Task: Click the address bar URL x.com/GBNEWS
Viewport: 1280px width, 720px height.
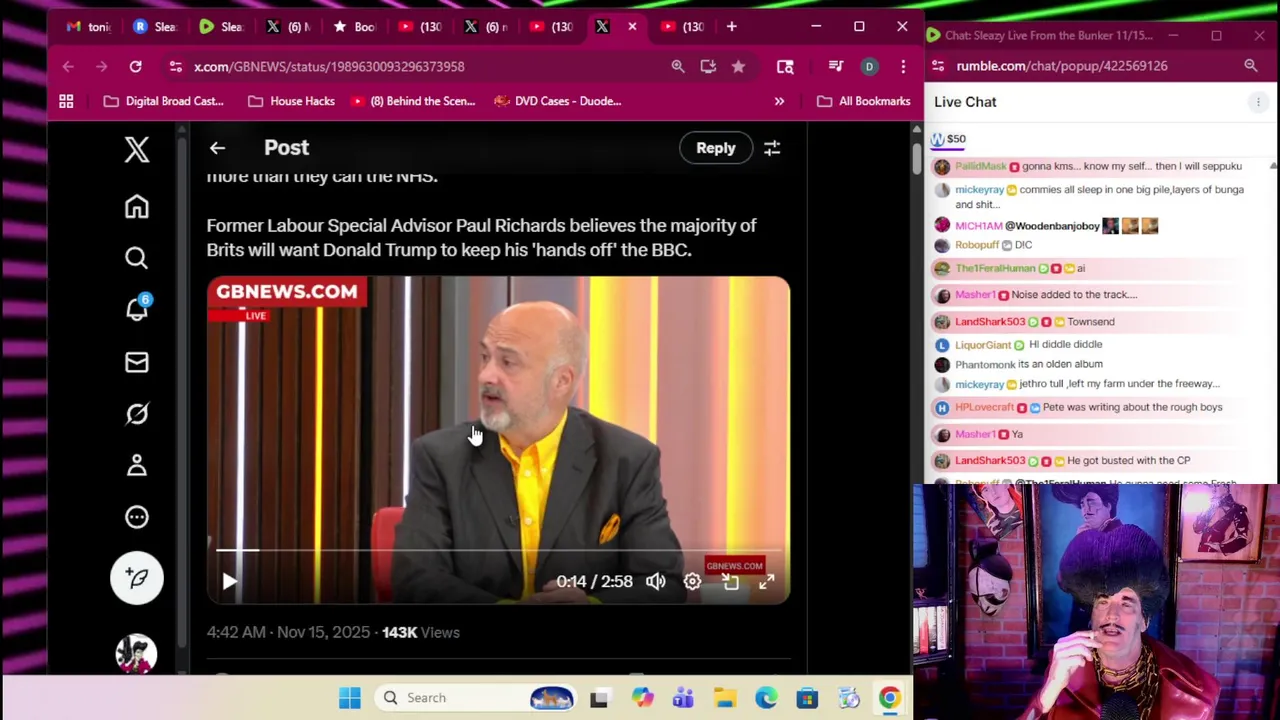Action: 329,66
